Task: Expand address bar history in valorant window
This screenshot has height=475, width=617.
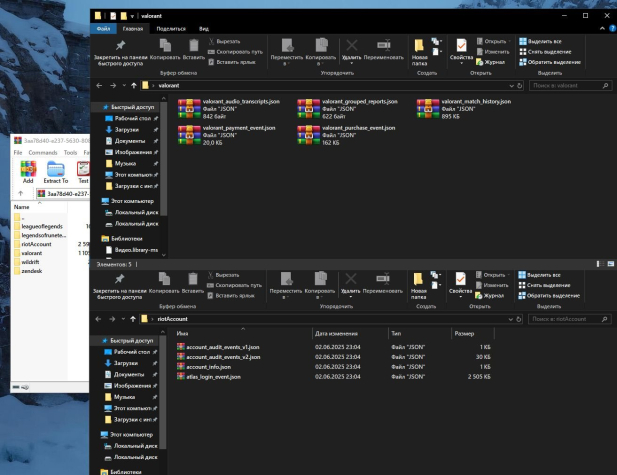Action: pyautogui.click(x=511, y=85)
